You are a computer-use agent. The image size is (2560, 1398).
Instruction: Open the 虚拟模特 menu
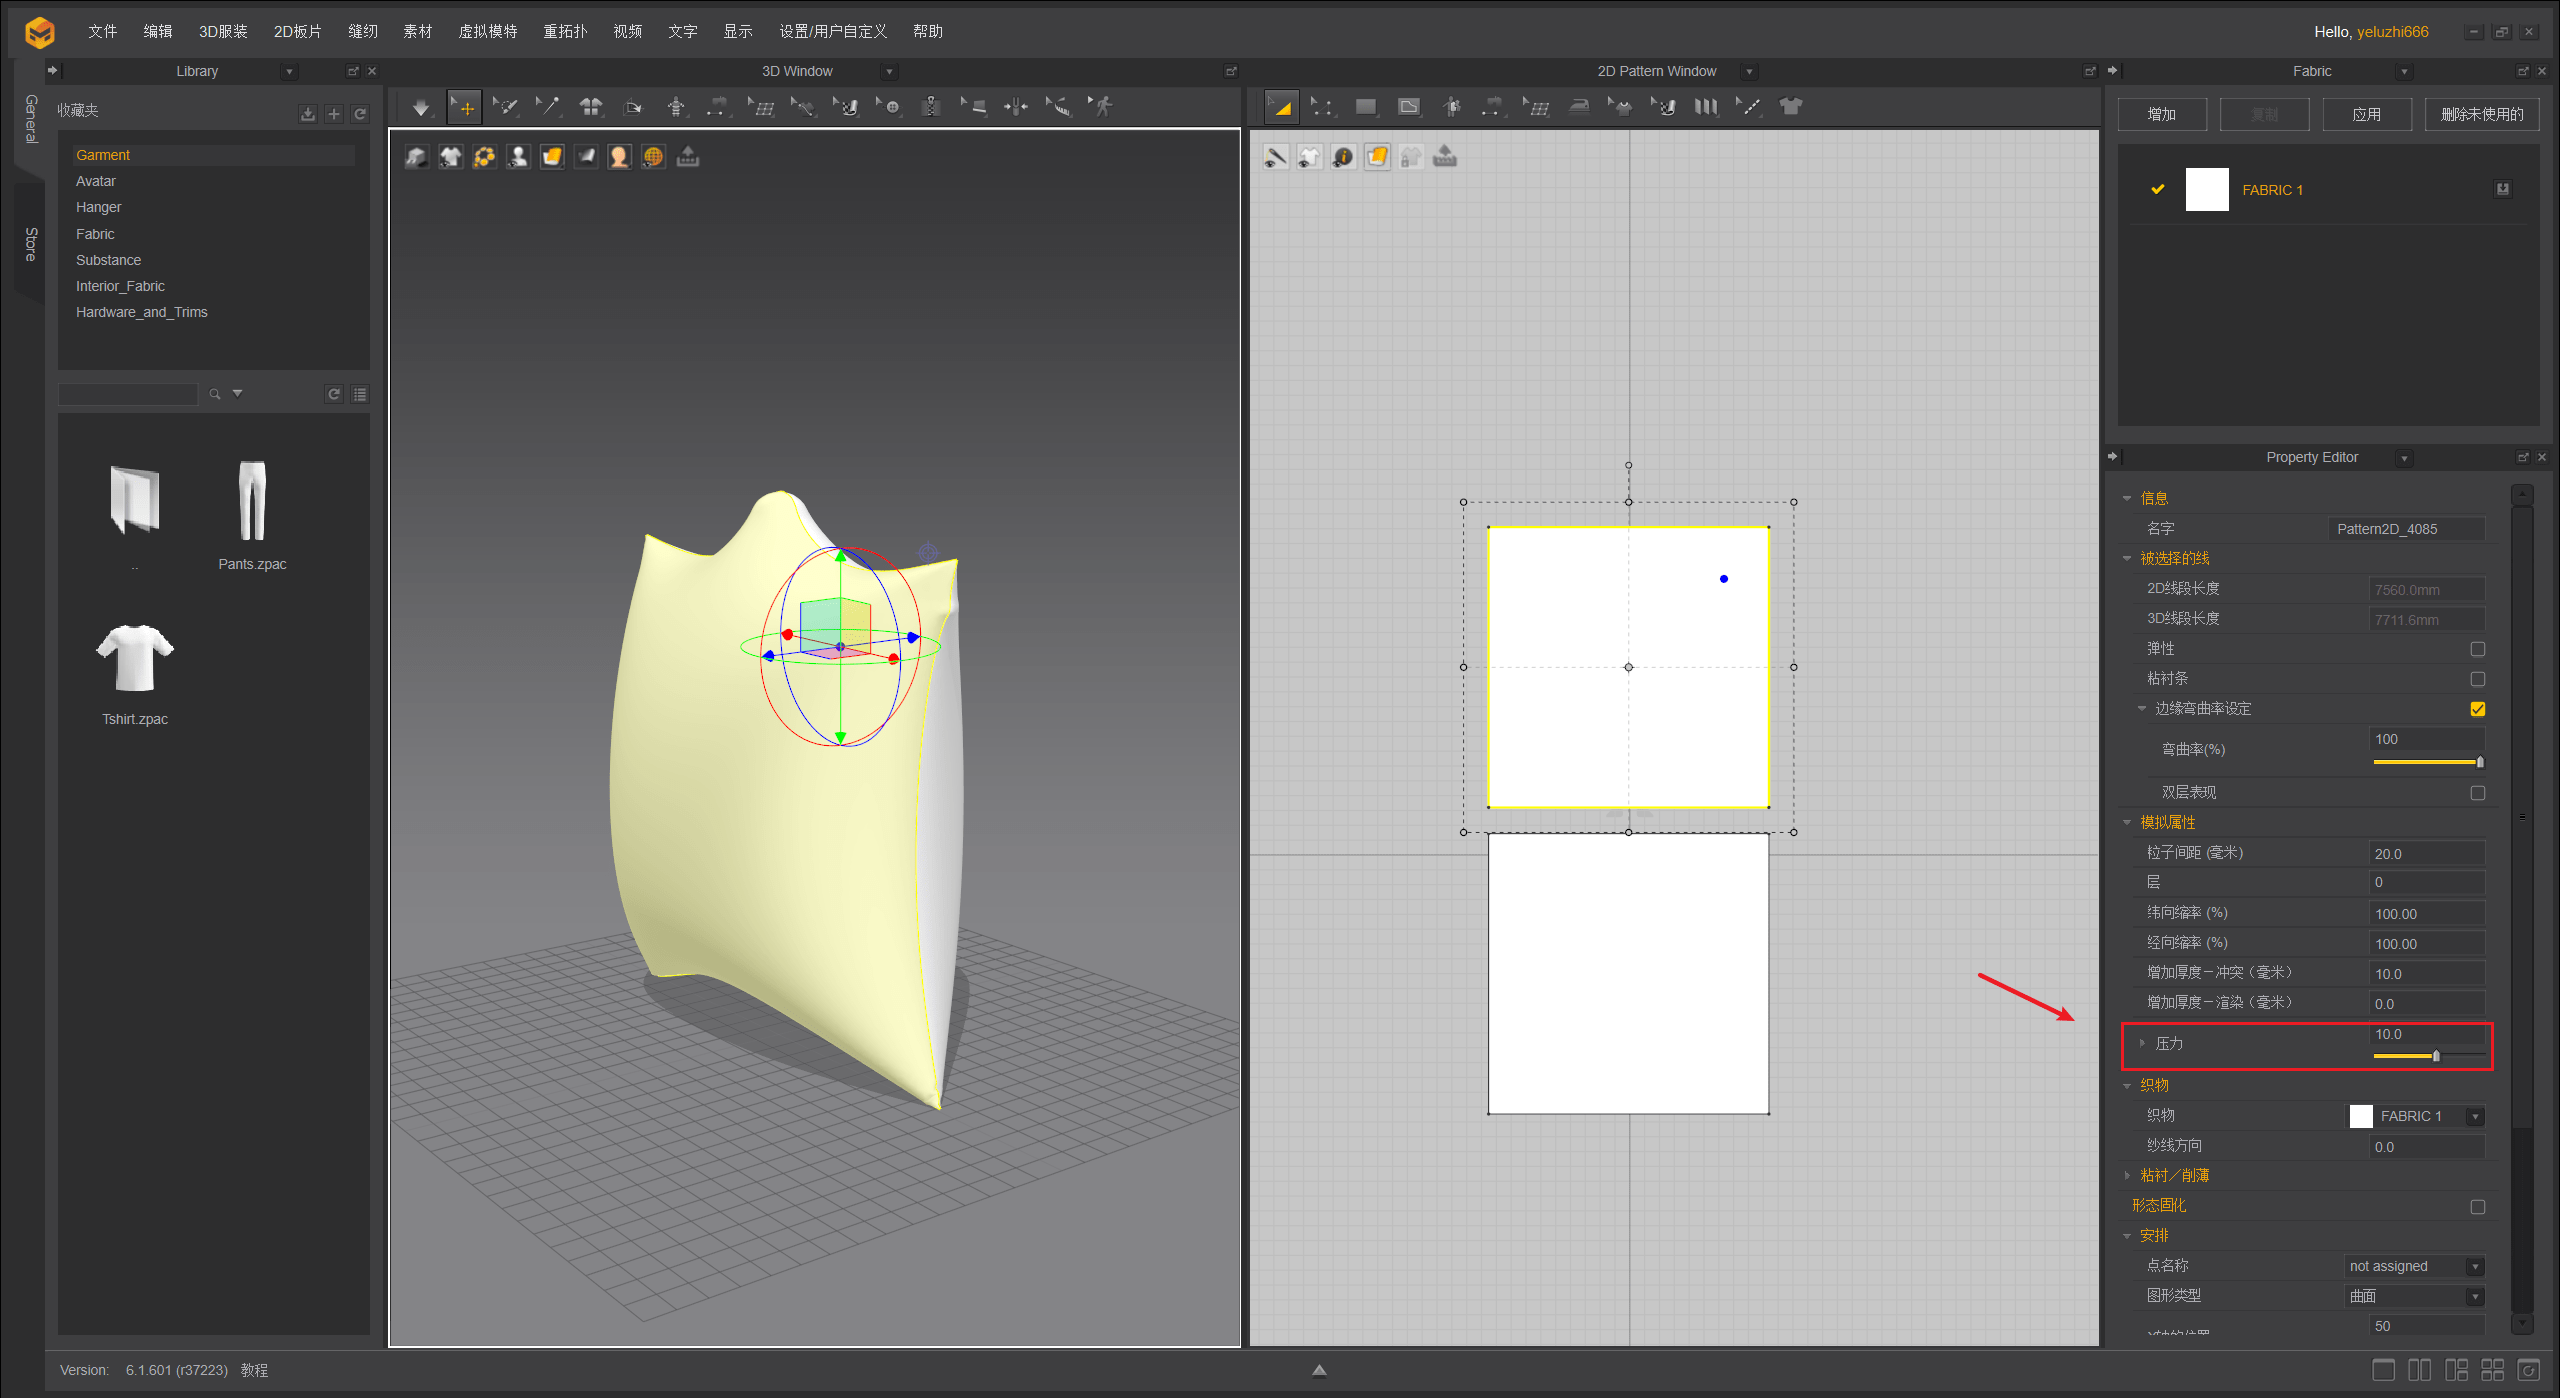(487, 31)
